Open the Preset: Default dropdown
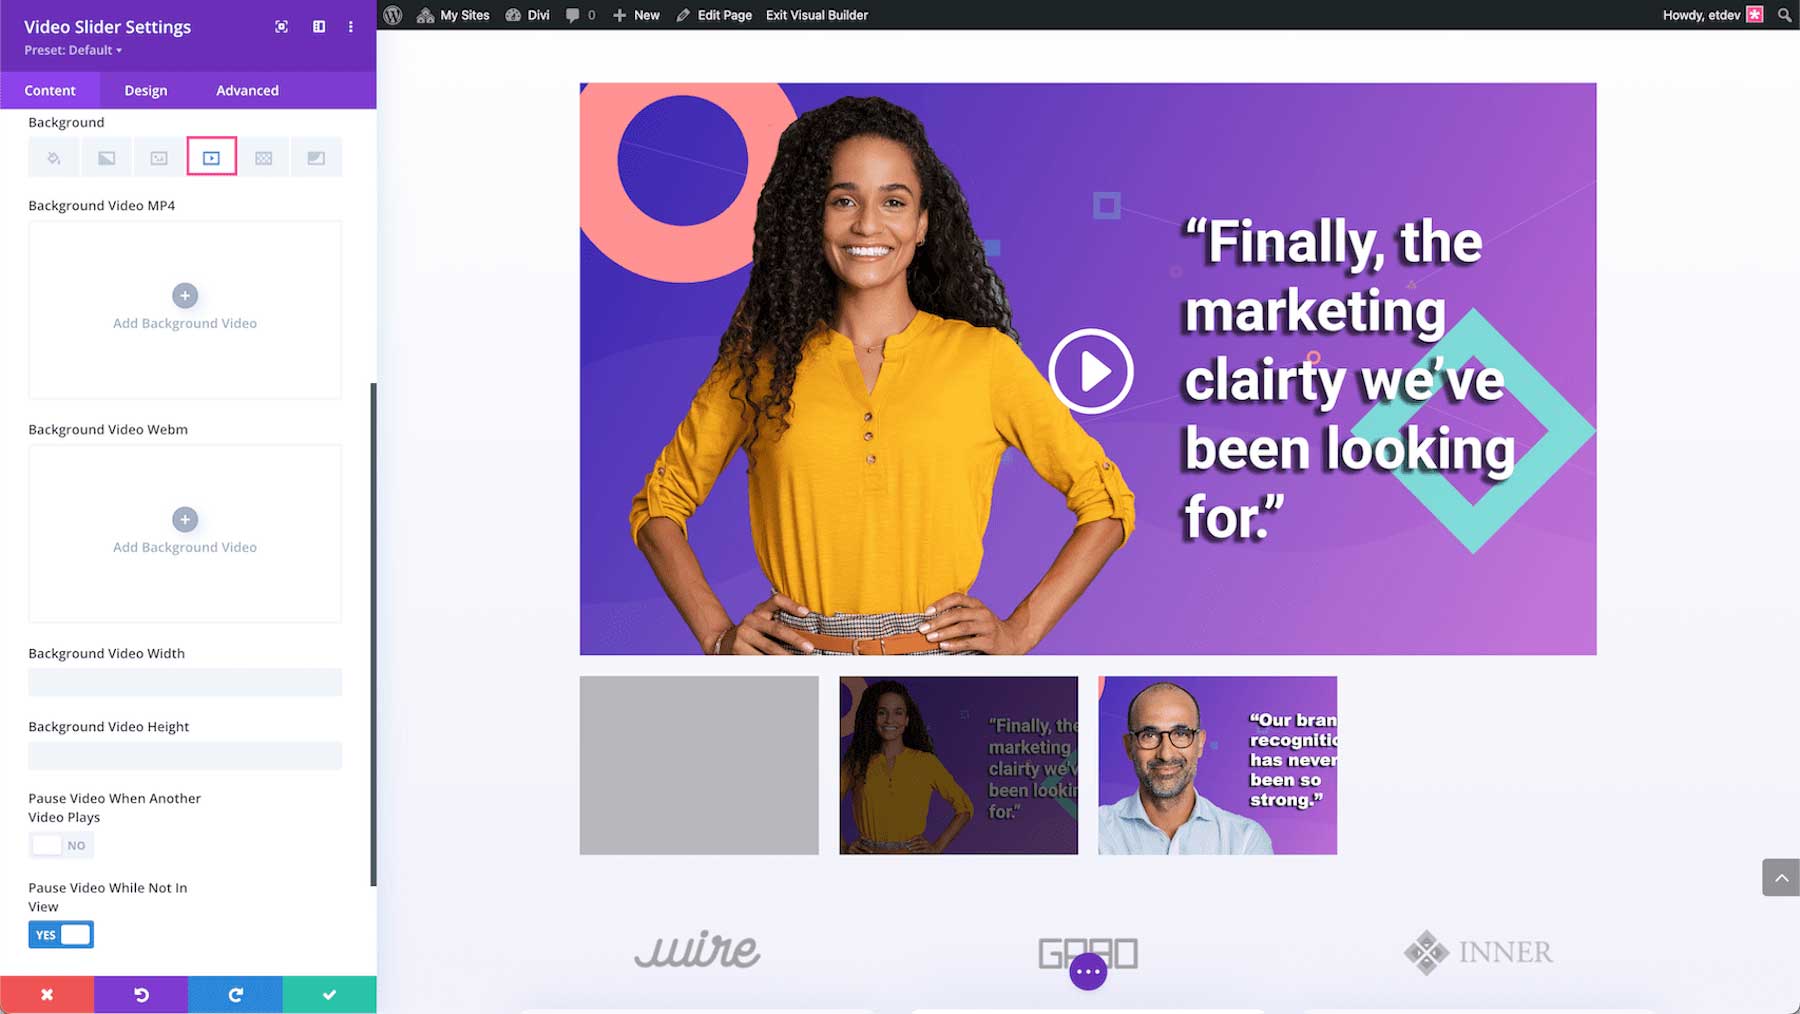Image resolution: width=1800 pixels, height=1014 pixels. pos(70,50)
